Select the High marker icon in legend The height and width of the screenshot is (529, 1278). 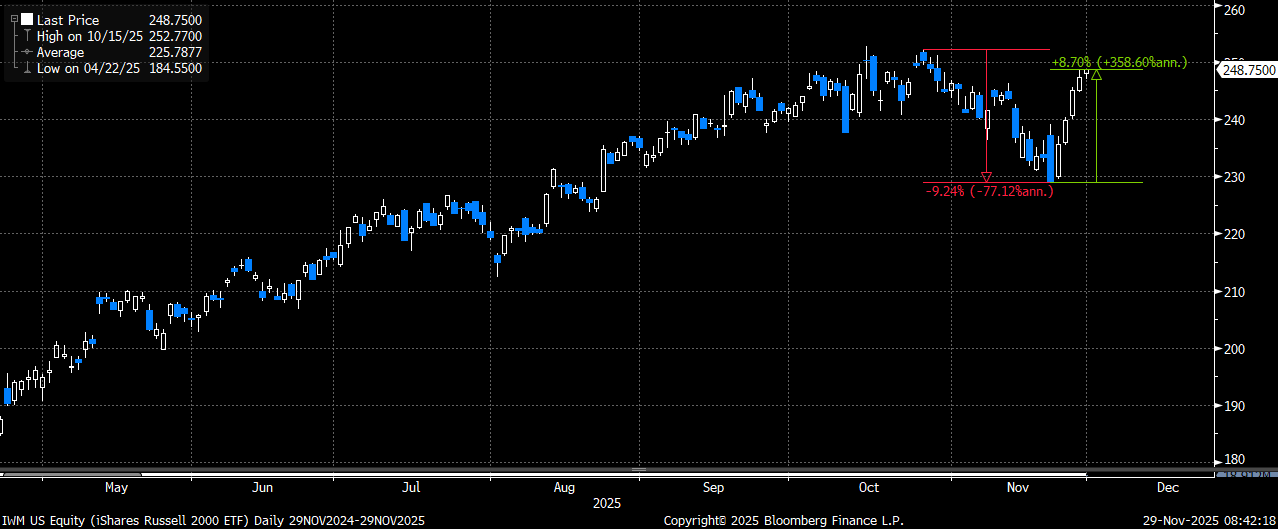point(27,36)
